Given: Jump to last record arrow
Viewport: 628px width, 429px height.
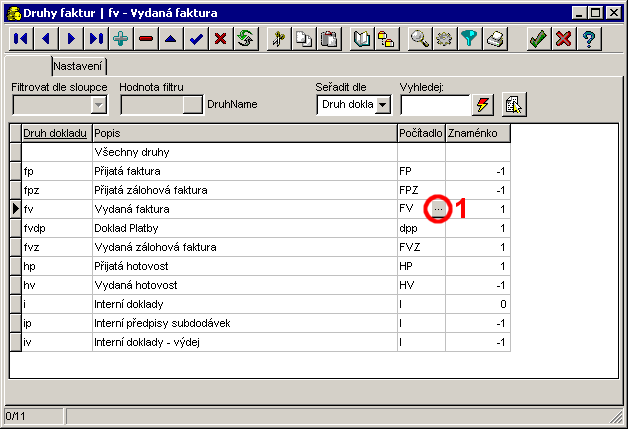Looking at the screenshot, I should coord(96,39).
